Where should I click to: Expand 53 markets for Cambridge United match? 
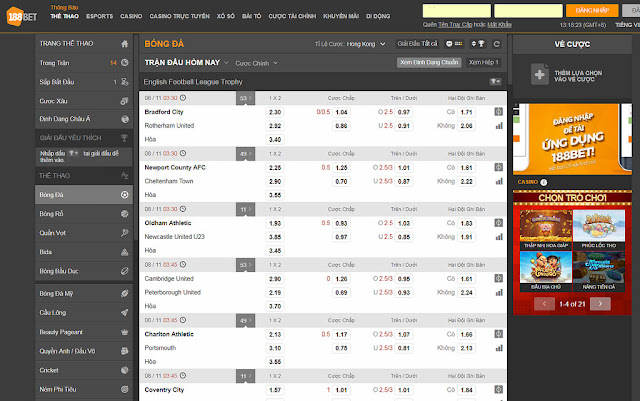point(245,265)
